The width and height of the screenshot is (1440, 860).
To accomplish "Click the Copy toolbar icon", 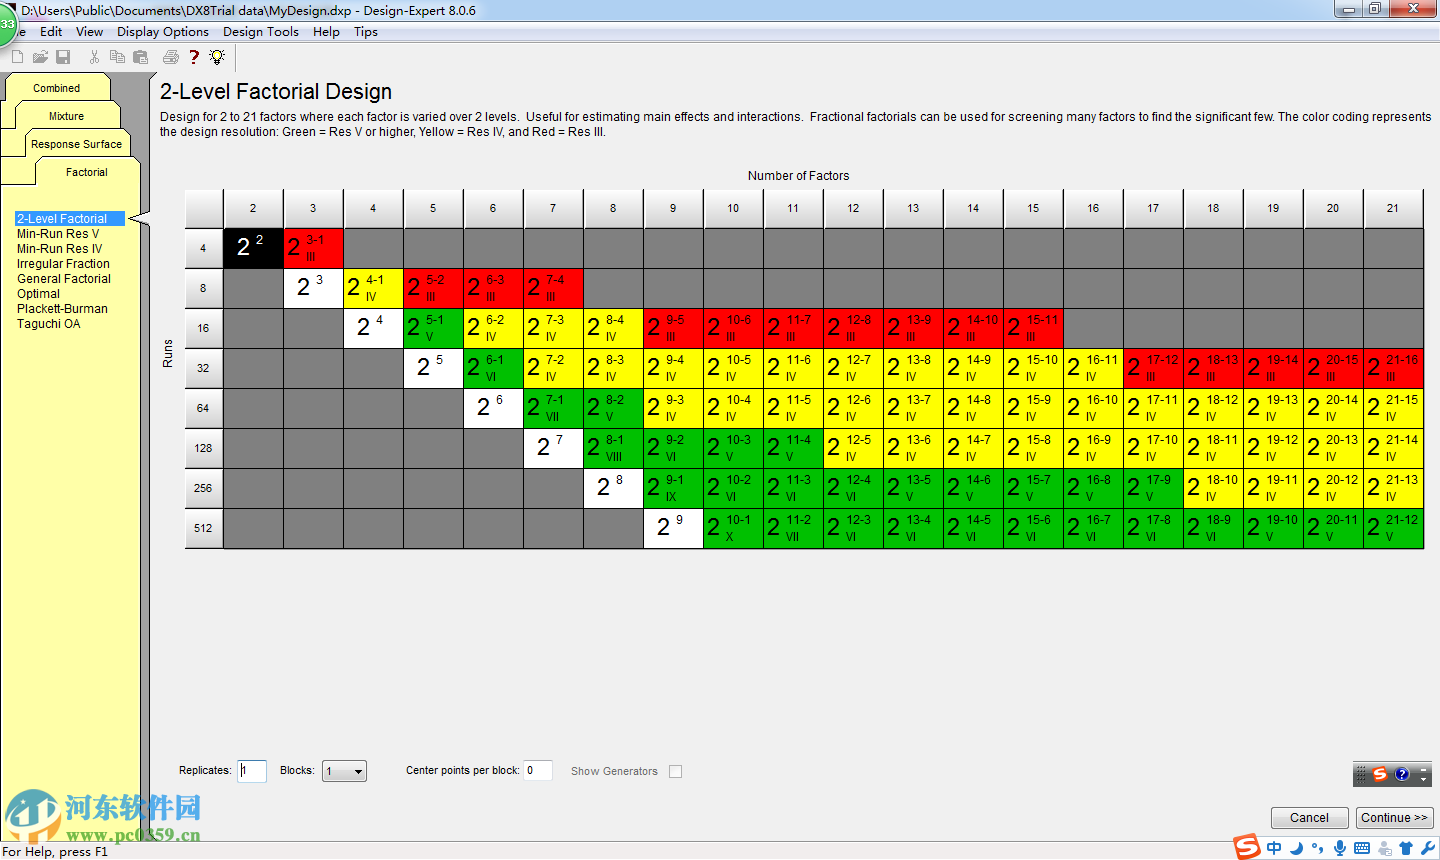I will tap(117, 57).
